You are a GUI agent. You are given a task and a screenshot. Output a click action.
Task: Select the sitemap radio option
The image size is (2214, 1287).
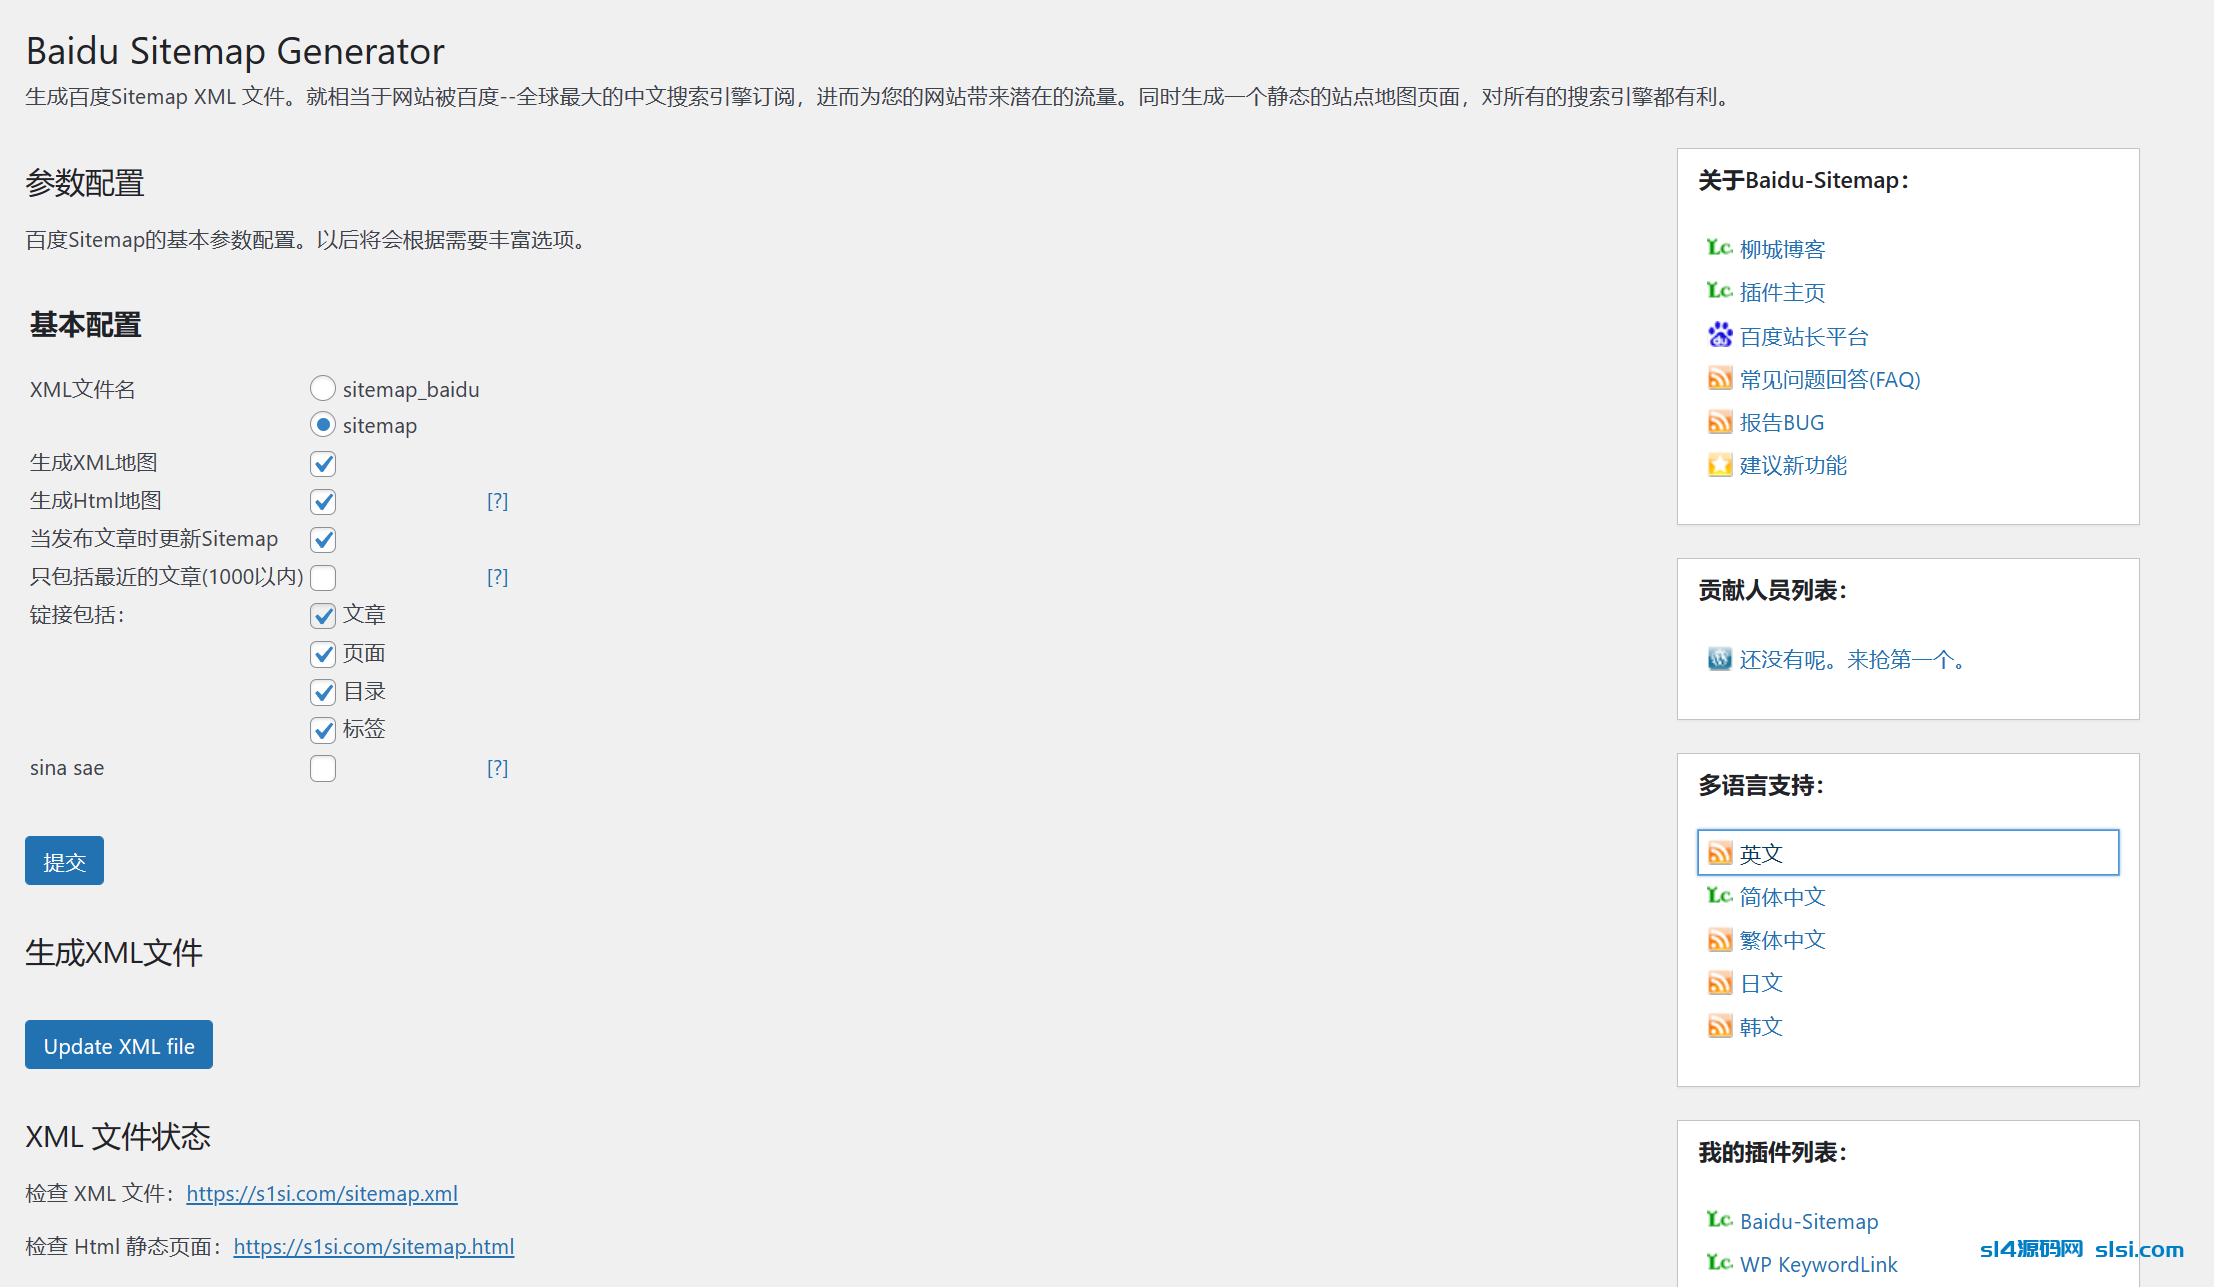click(323, 425)
